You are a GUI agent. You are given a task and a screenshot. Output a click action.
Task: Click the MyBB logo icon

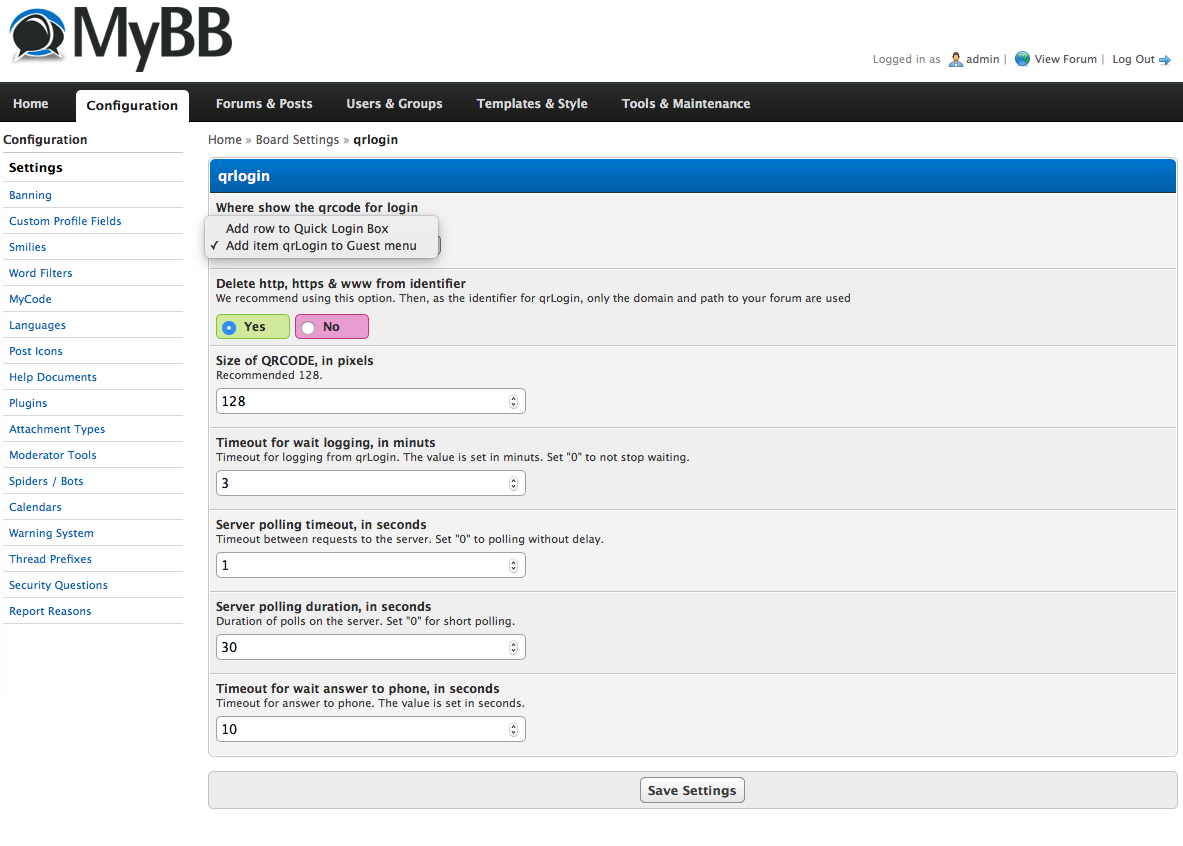tap(38, 35)
